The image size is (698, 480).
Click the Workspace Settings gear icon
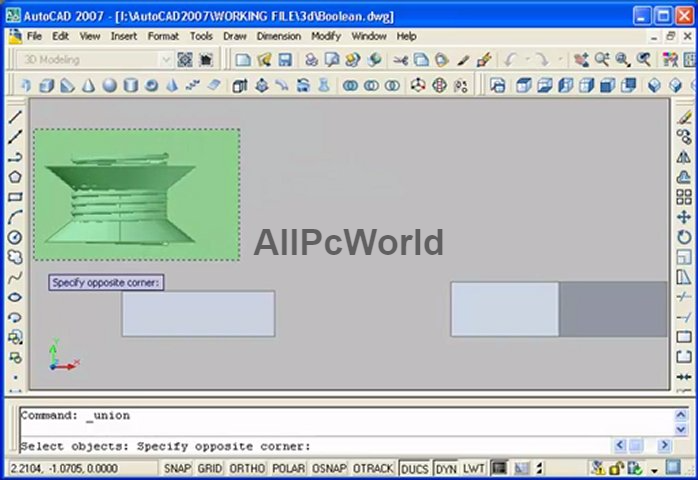(x=185, y=60)
